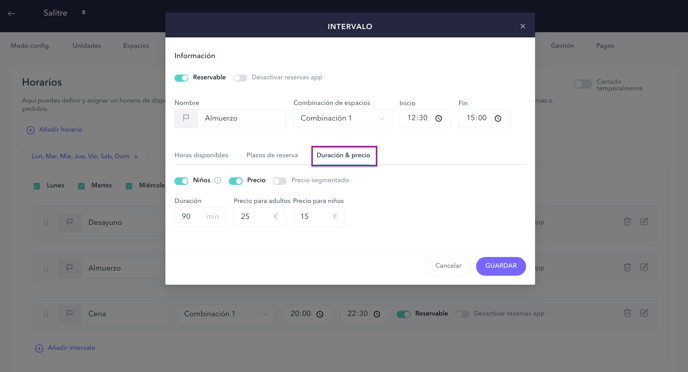Click the plus icon beside Añadir horario

(30, 130)
